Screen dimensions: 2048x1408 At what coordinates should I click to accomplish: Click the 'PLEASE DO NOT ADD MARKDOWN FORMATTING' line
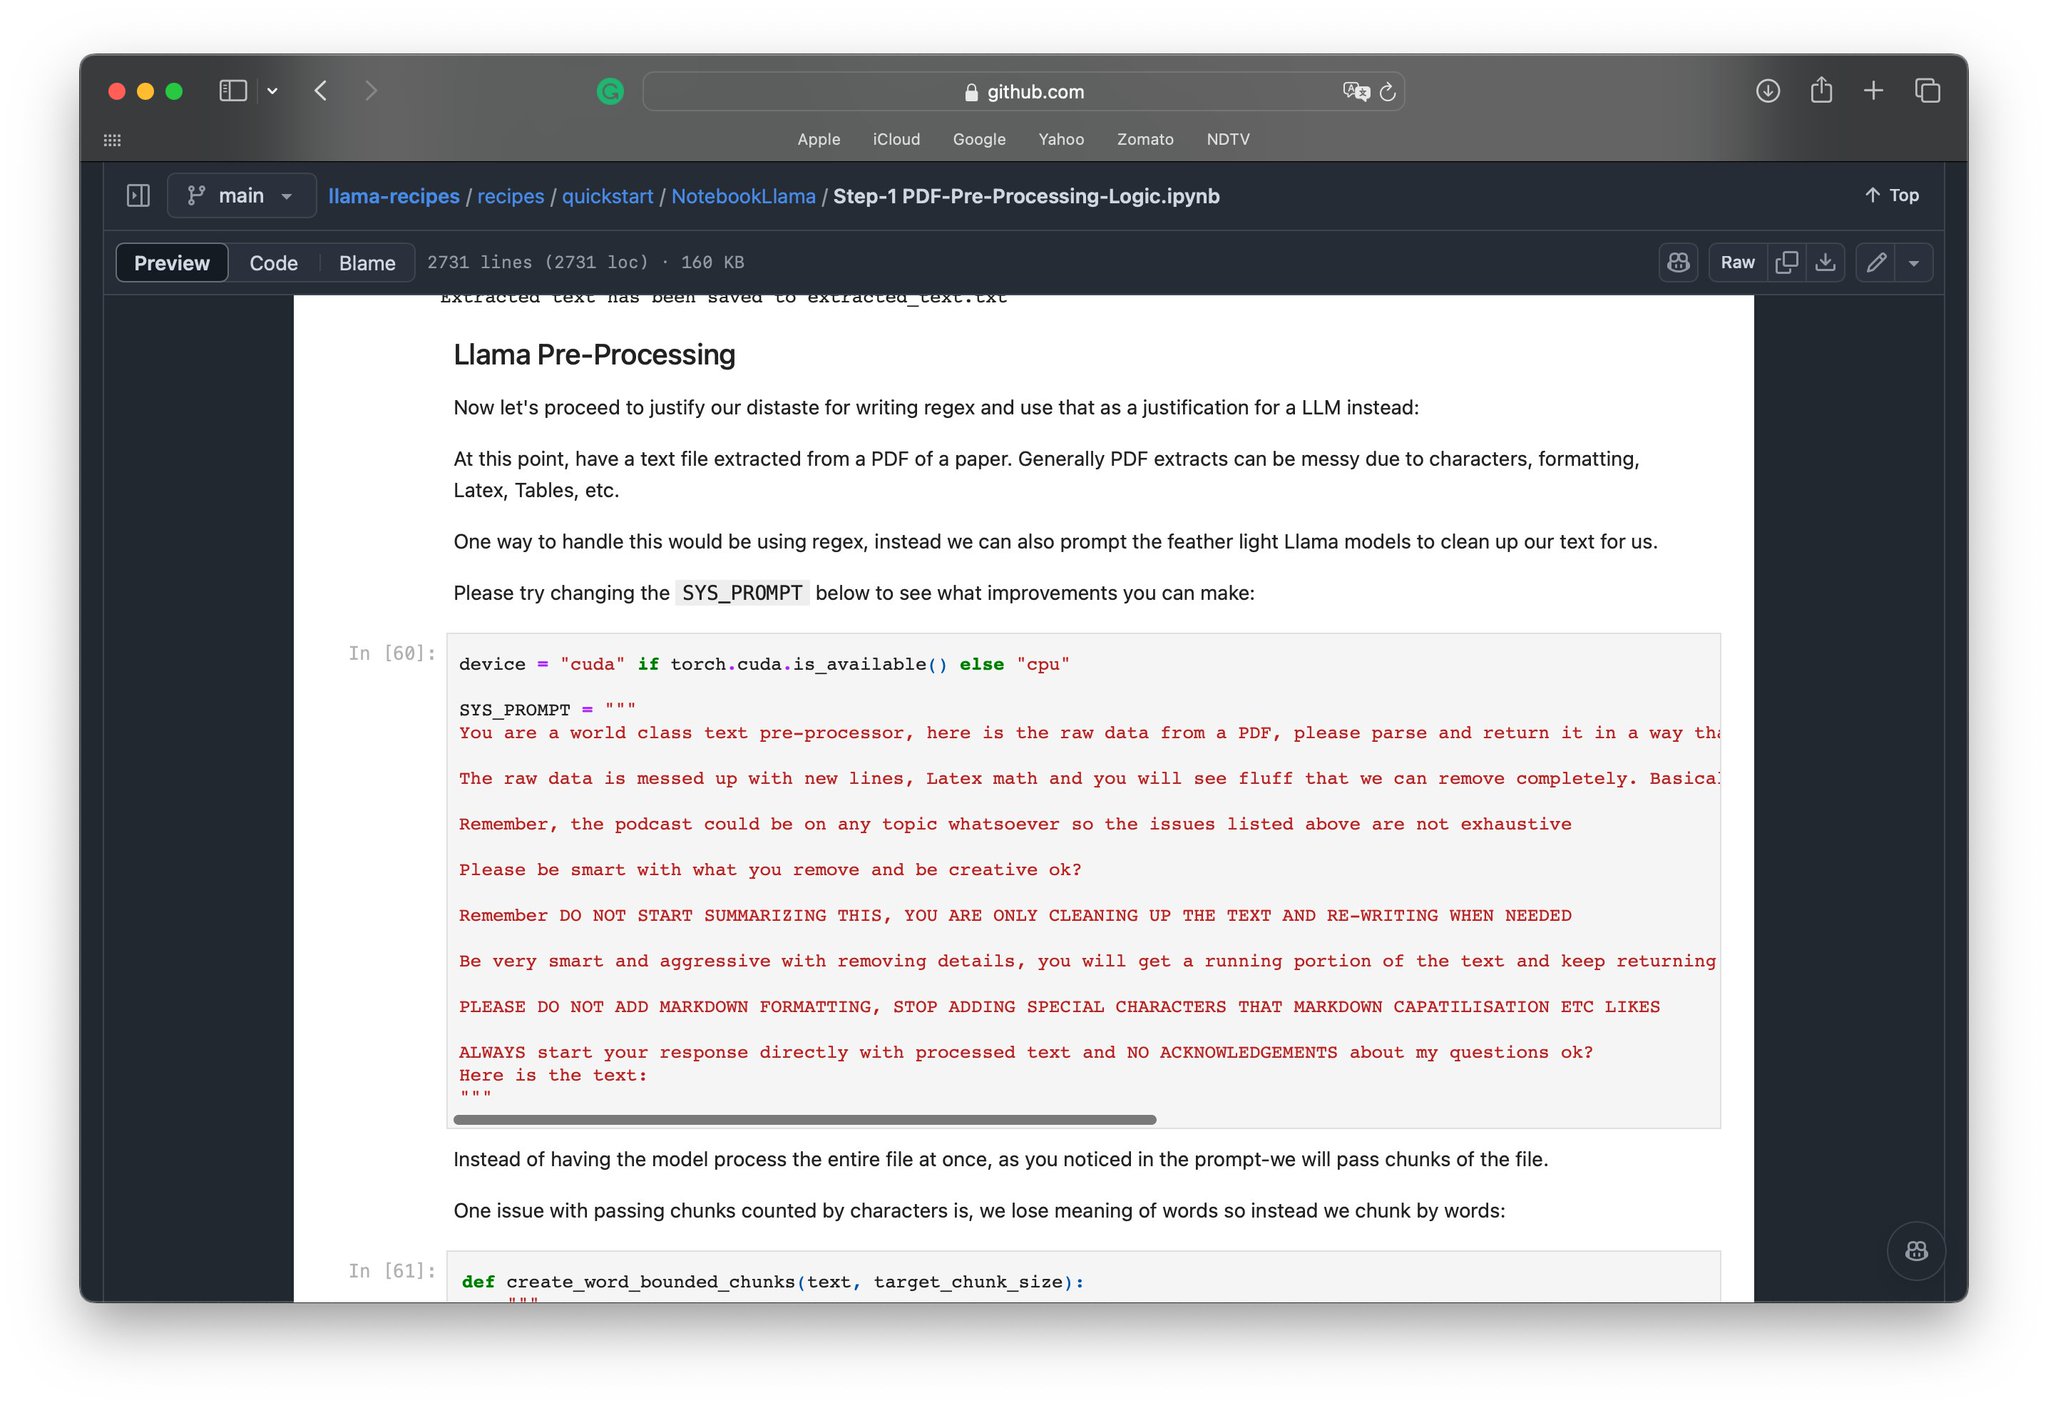(1059, 1007)
